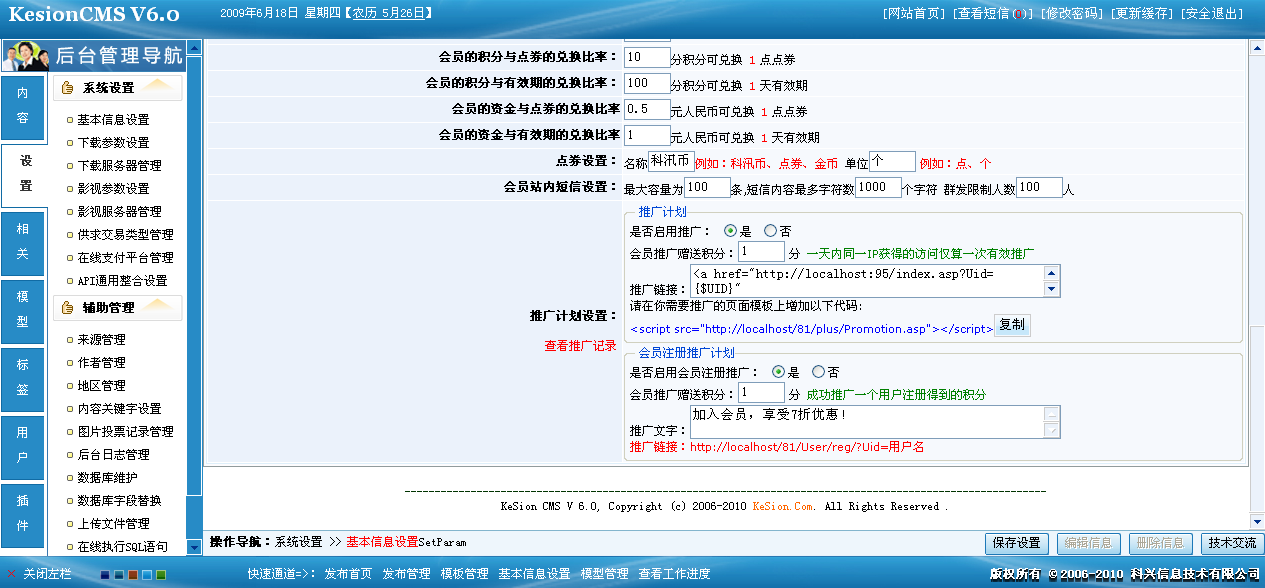
Task: Click the red X close-left-panel icon
Action: point(11,574)
